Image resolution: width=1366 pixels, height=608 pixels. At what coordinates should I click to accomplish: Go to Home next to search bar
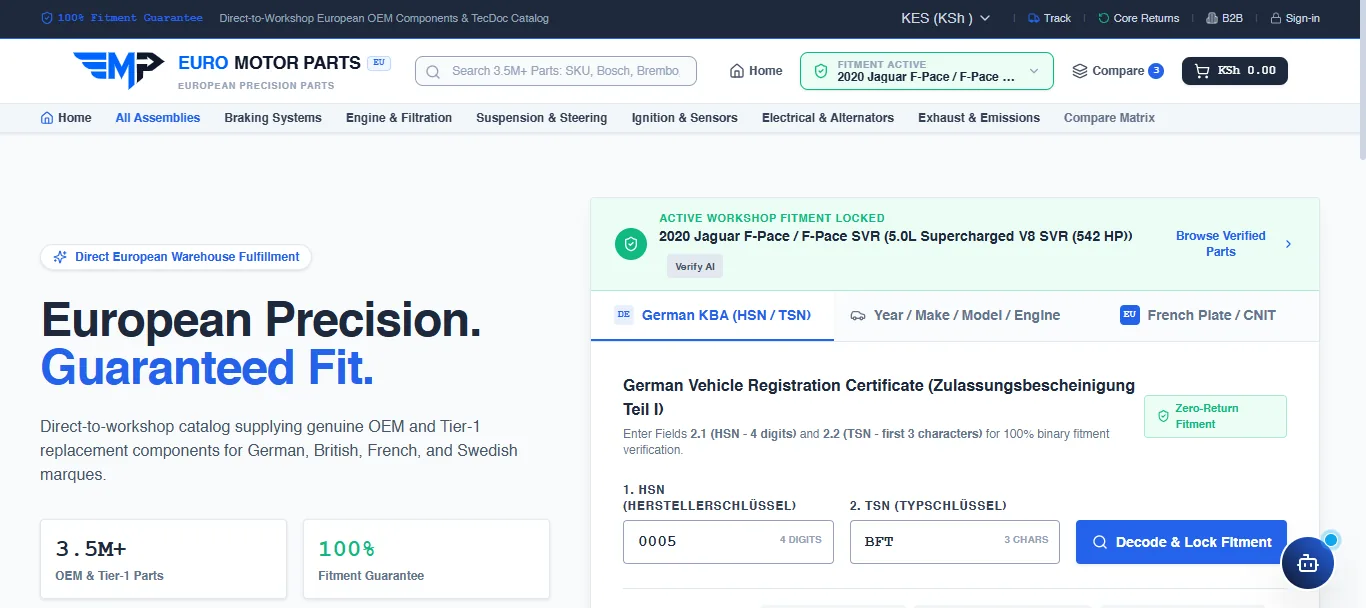click(756, 71)
